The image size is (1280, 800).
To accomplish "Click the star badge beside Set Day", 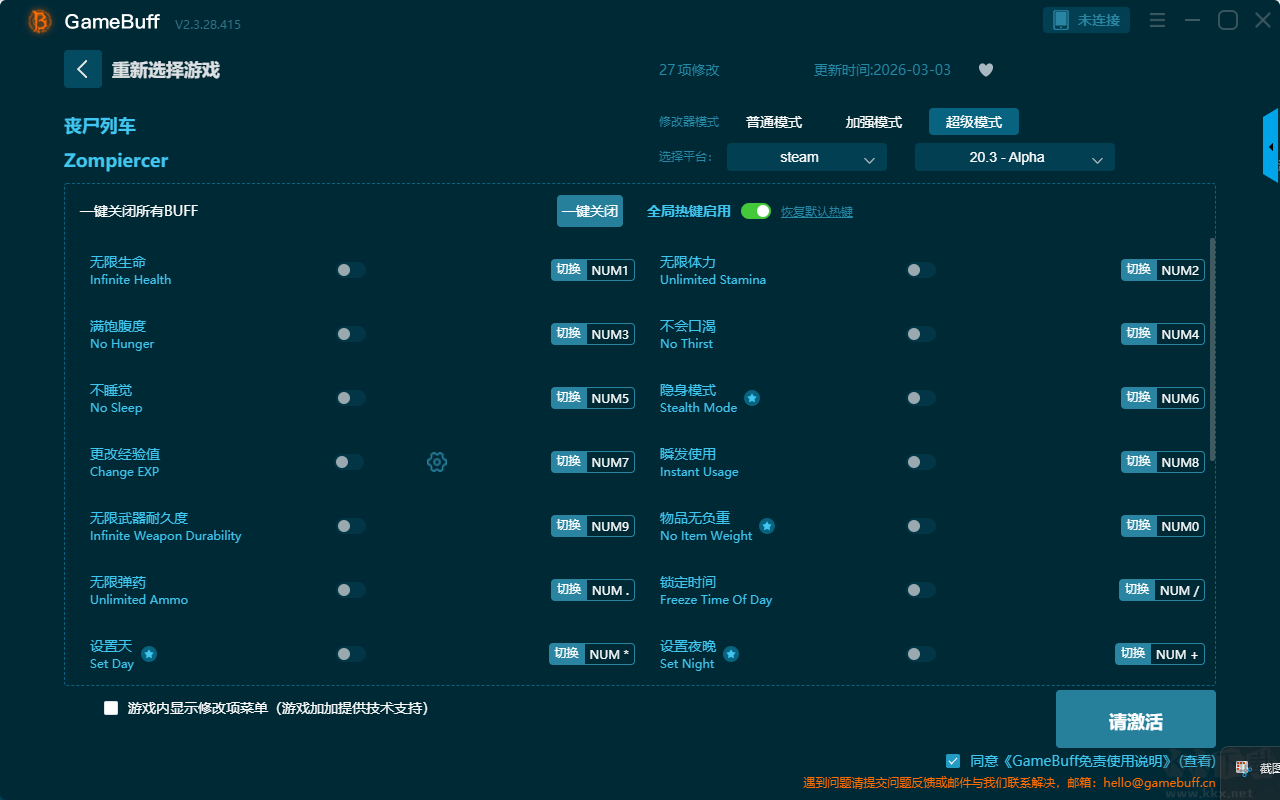I will click(x=149, y=654).
